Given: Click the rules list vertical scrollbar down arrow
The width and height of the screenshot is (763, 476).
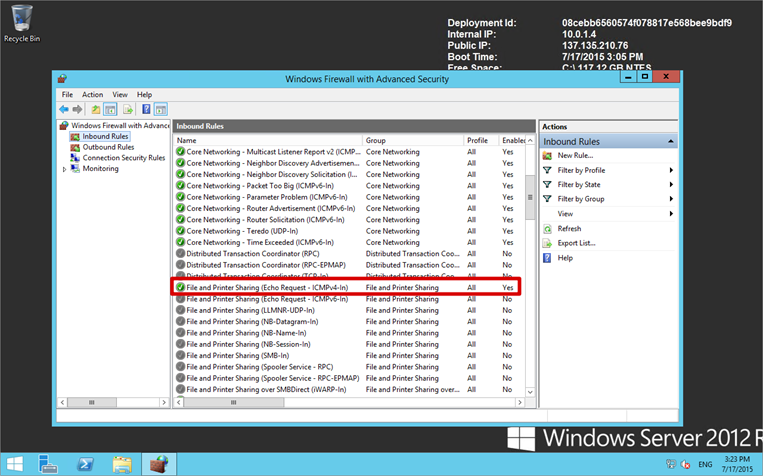Looking at the screenshot, I should click(x=530, y=392).
